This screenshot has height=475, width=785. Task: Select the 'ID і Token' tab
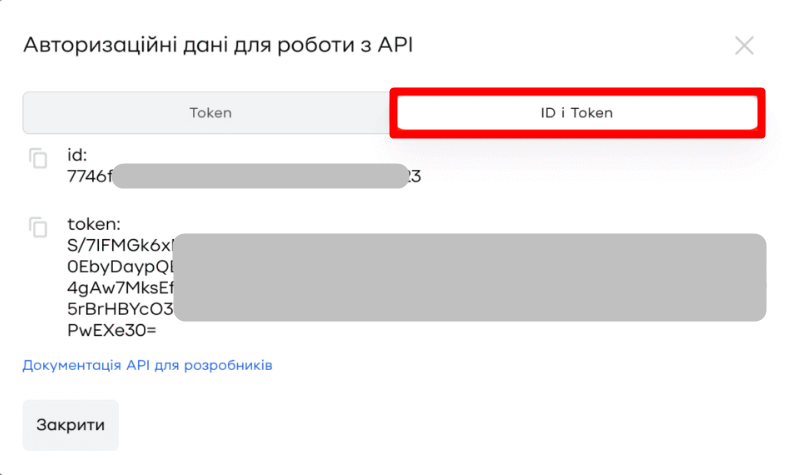(576, 113)
